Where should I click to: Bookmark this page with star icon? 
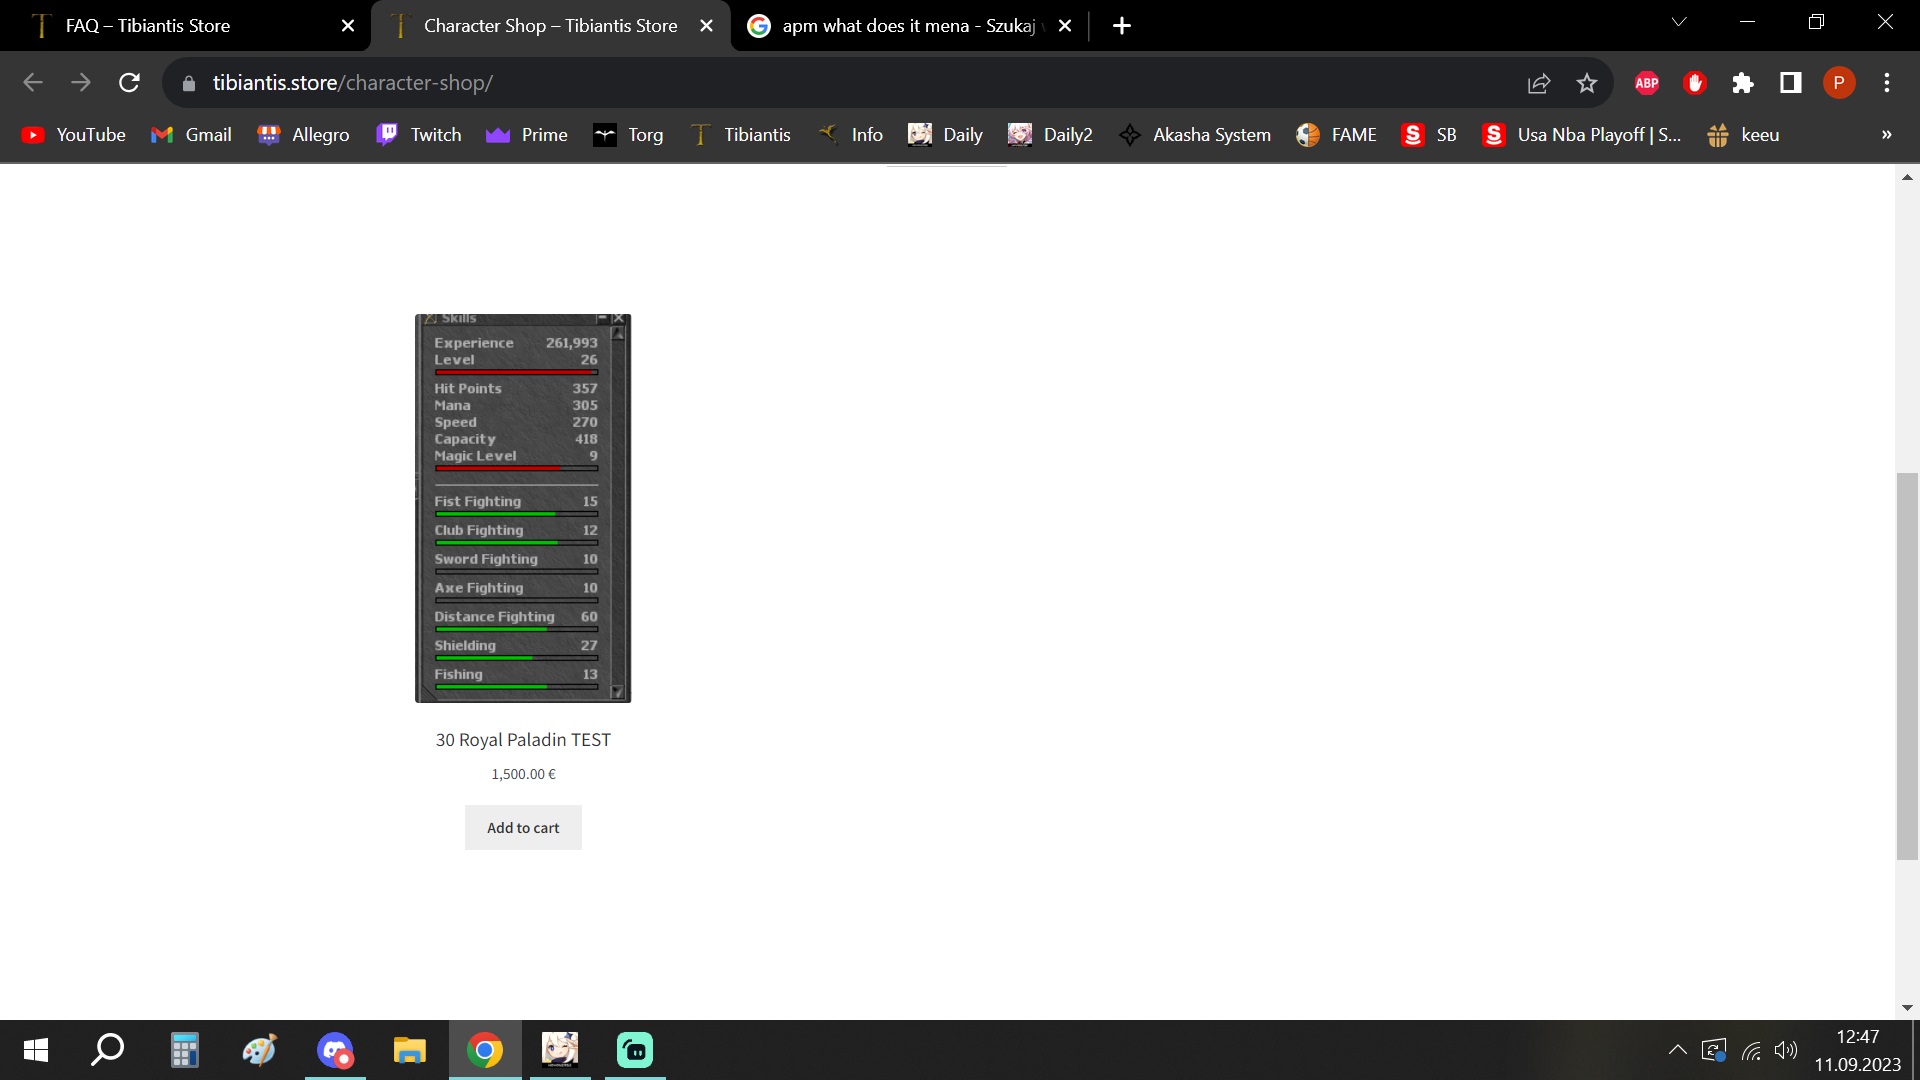[x=1587, y=83]
